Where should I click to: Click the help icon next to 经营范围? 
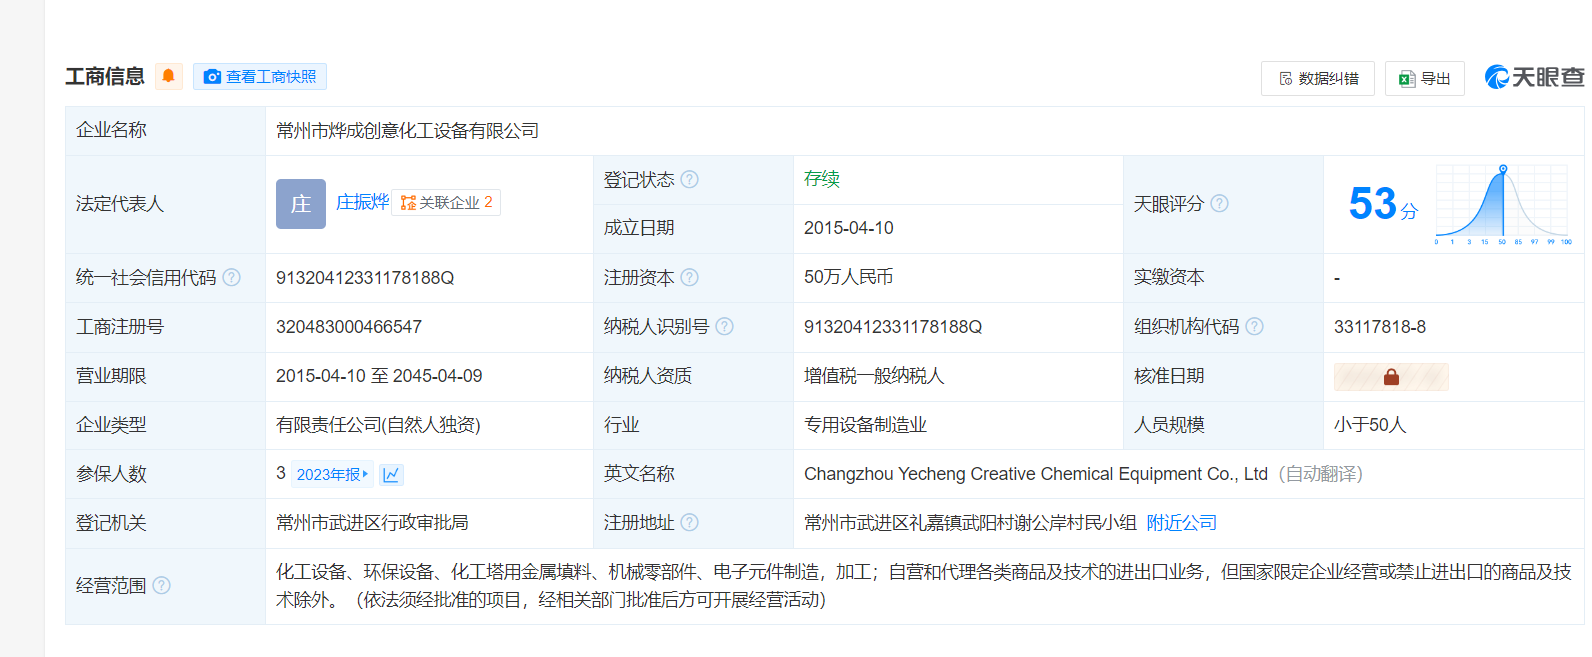click(x=162, y=585)
